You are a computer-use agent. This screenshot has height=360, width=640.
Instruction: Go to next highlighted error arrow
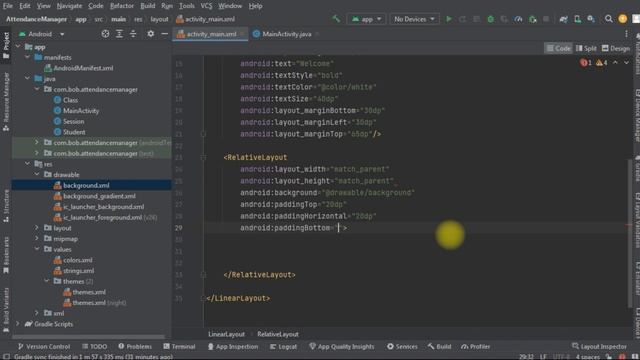pyautogui.click(x=626, y=62)
